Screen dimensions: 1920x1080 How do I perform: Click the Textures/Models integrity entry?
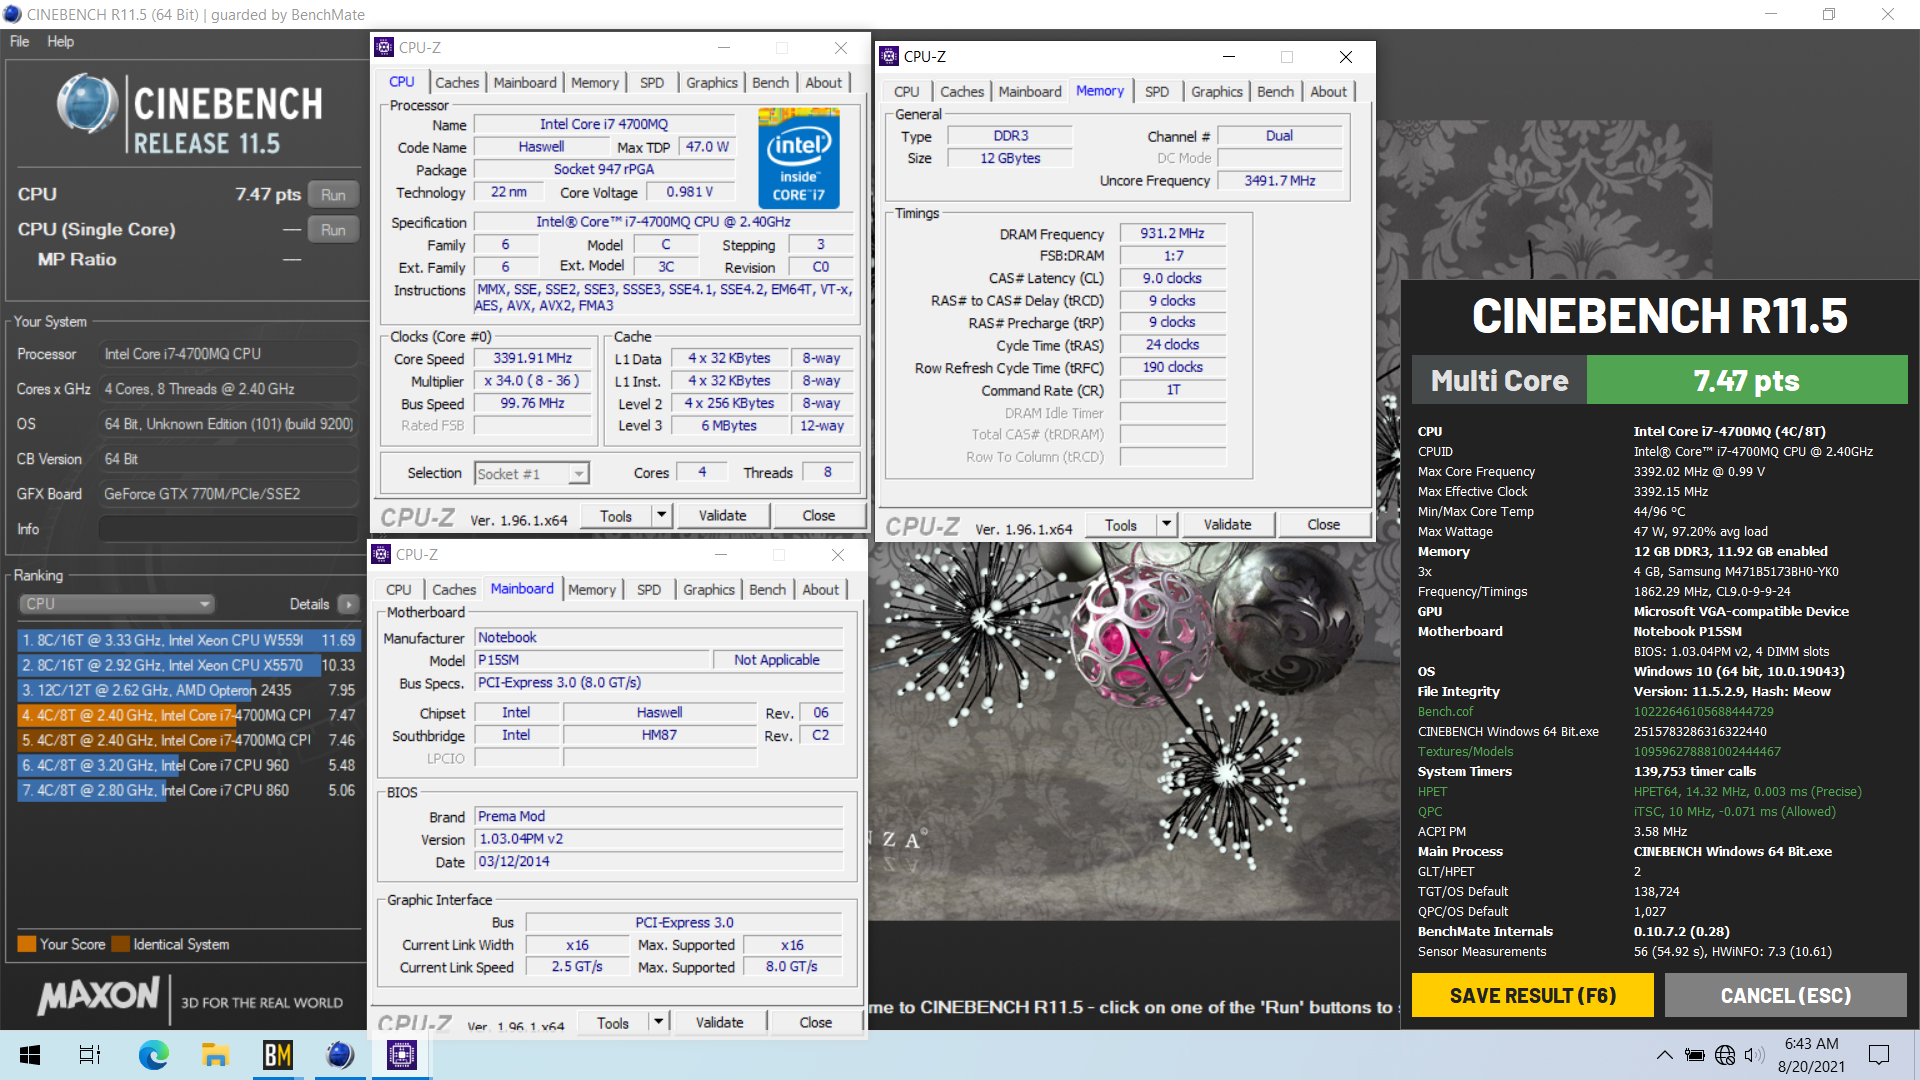(1465, 752)
